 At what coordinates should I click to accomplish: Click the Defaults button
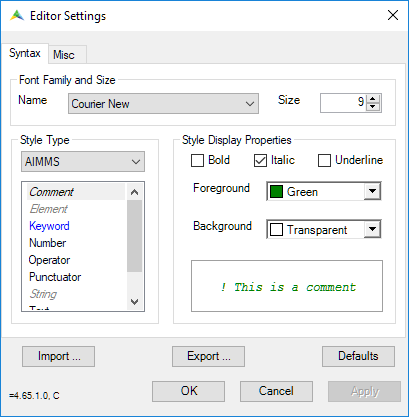(x=358, y=356)
